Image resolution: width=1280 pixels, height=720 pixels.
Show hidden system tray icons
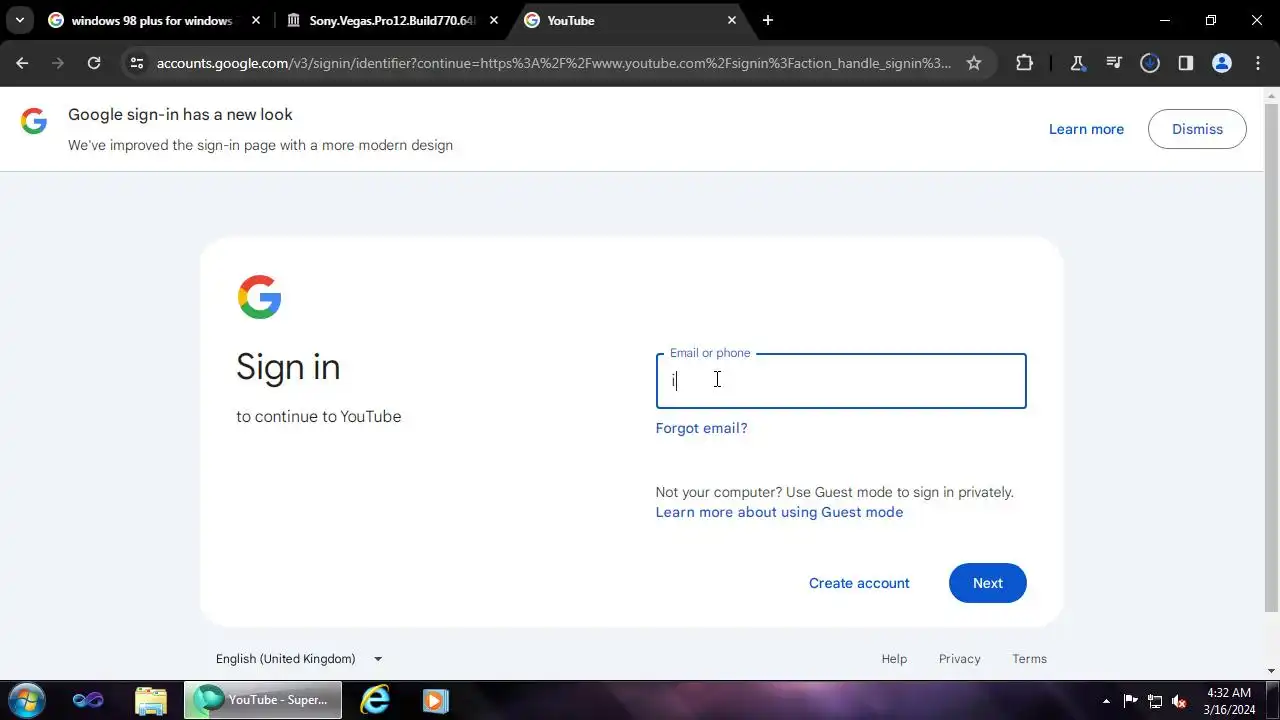coord(1106,701)
